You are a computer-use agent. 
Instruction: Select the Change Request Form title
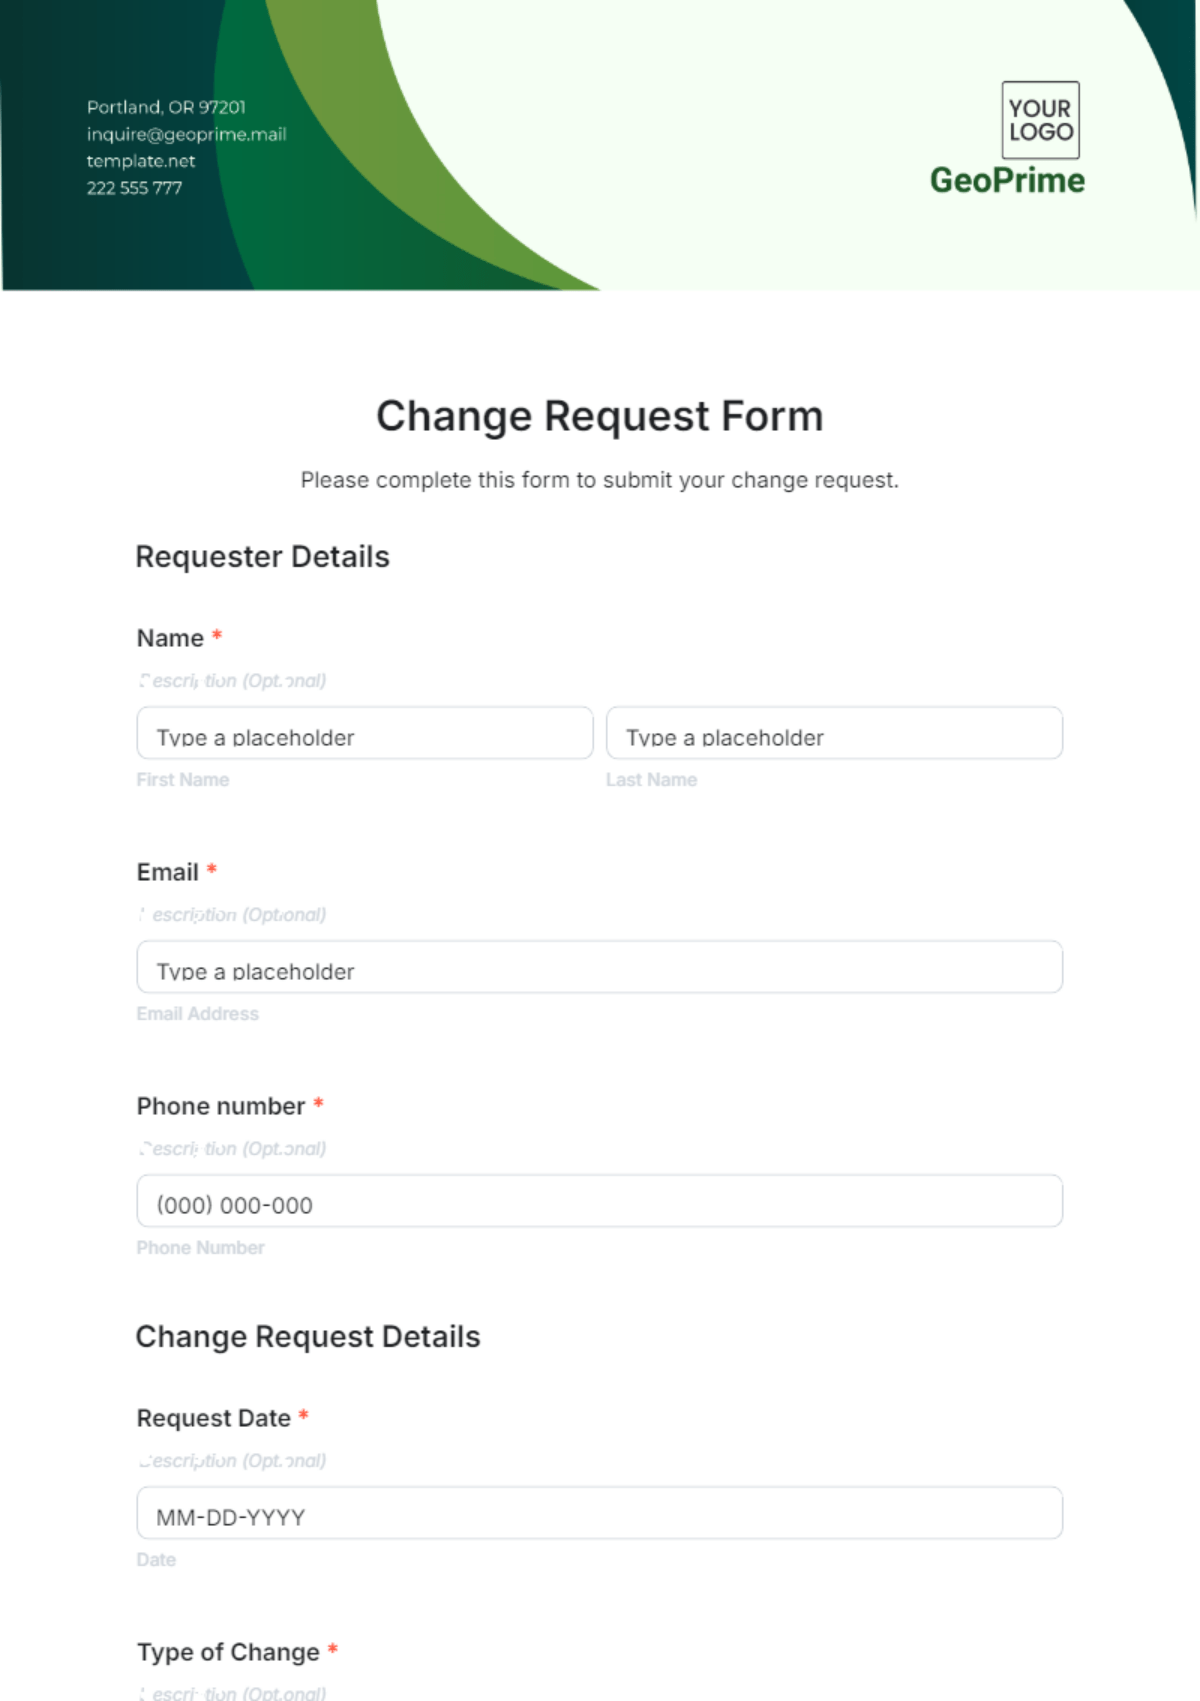point(599,416)
